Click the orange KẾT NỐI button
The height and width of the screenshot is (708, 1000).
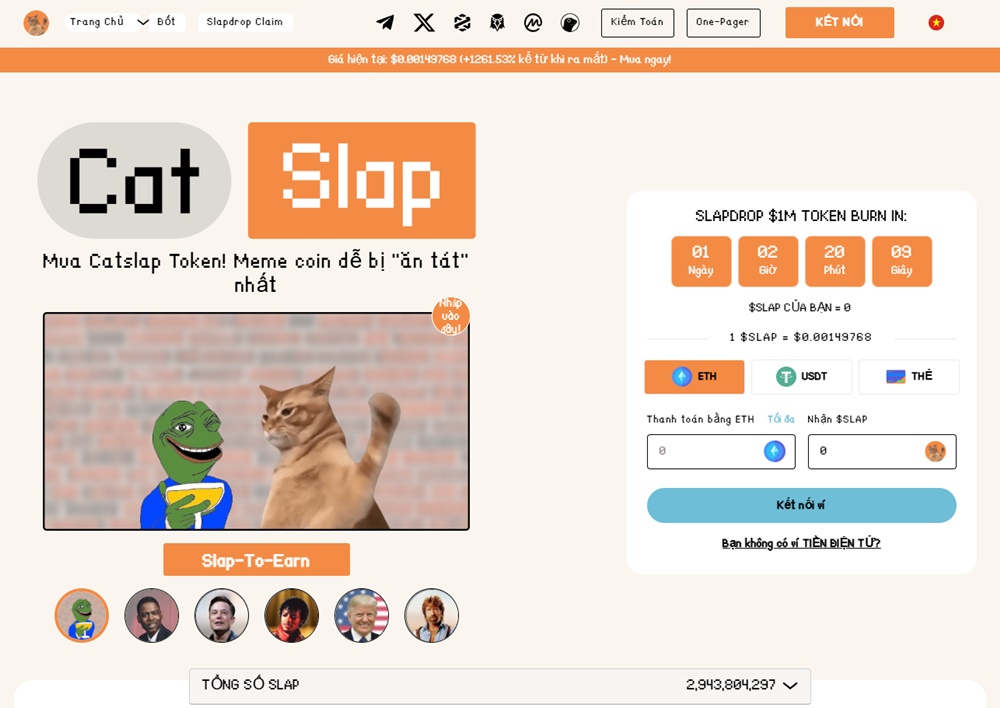coord(839,22)
